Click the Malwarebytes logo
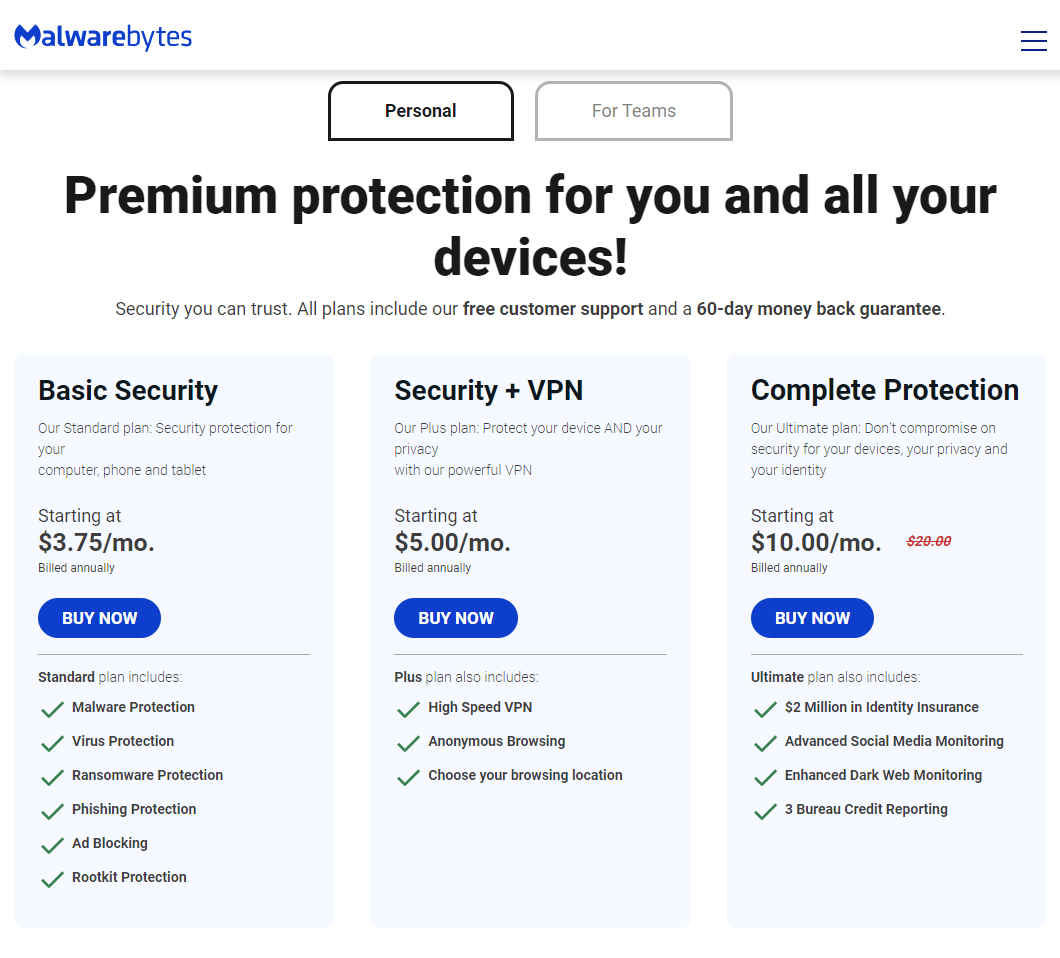Viewport: 1060px width, 958px height. 103,37
